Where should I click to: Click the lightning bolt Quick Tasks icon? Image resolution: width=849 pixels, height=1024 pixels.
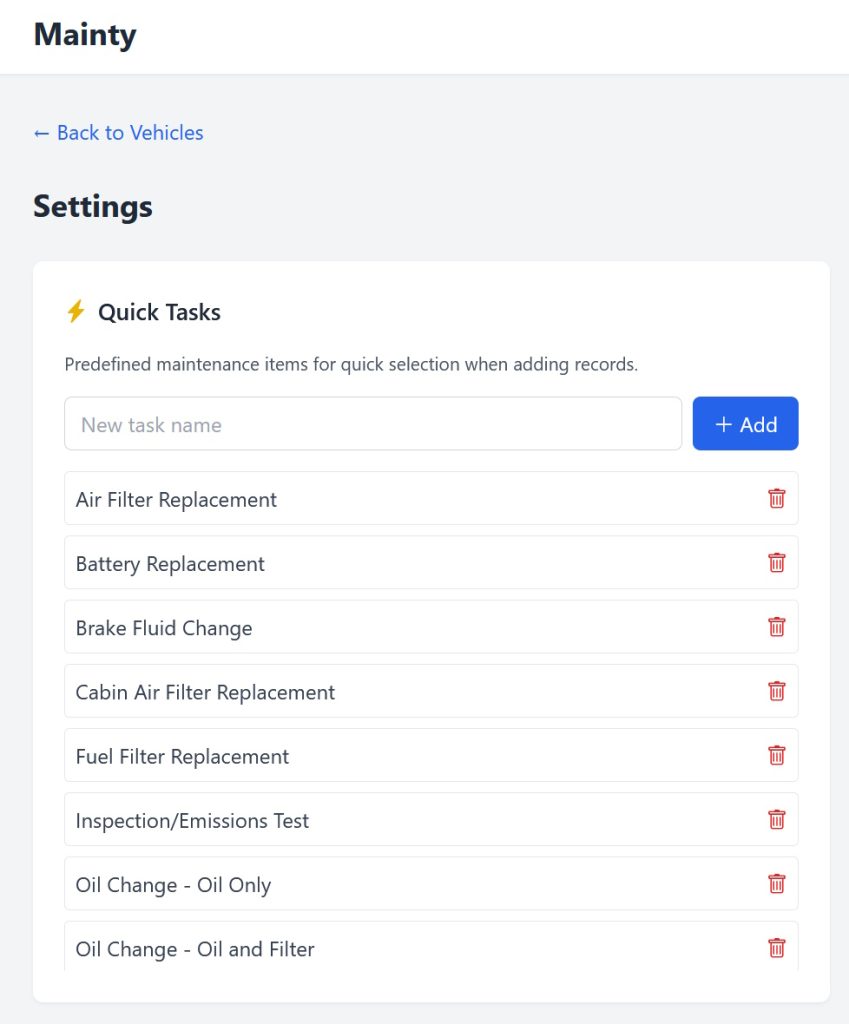pos(74,311)
